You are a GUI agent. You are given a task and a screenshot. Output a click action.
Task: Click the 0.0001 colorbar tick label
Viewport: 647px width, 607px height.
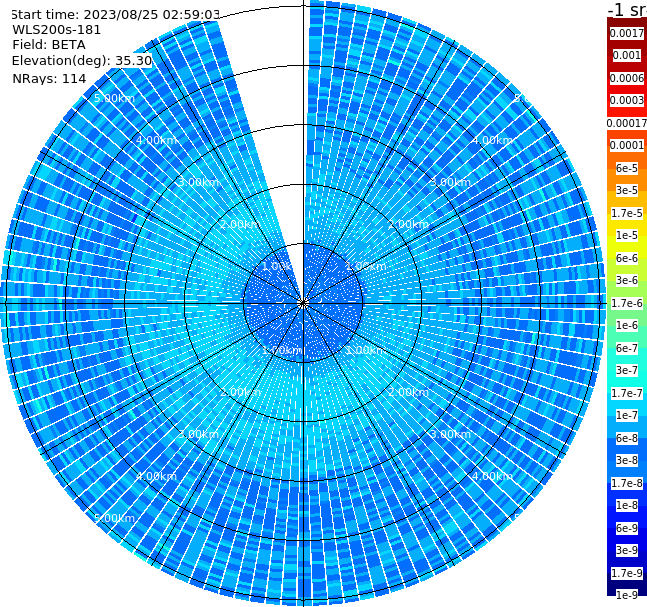pyautogui.click(x=627, y=145)
